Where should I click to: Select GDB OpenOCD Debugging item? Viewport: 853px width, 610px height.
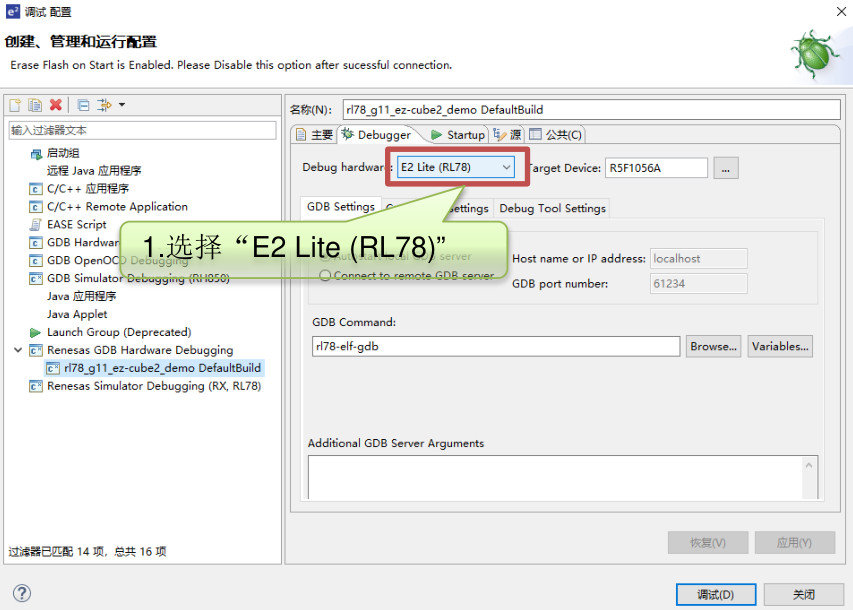tap(118, 261)
